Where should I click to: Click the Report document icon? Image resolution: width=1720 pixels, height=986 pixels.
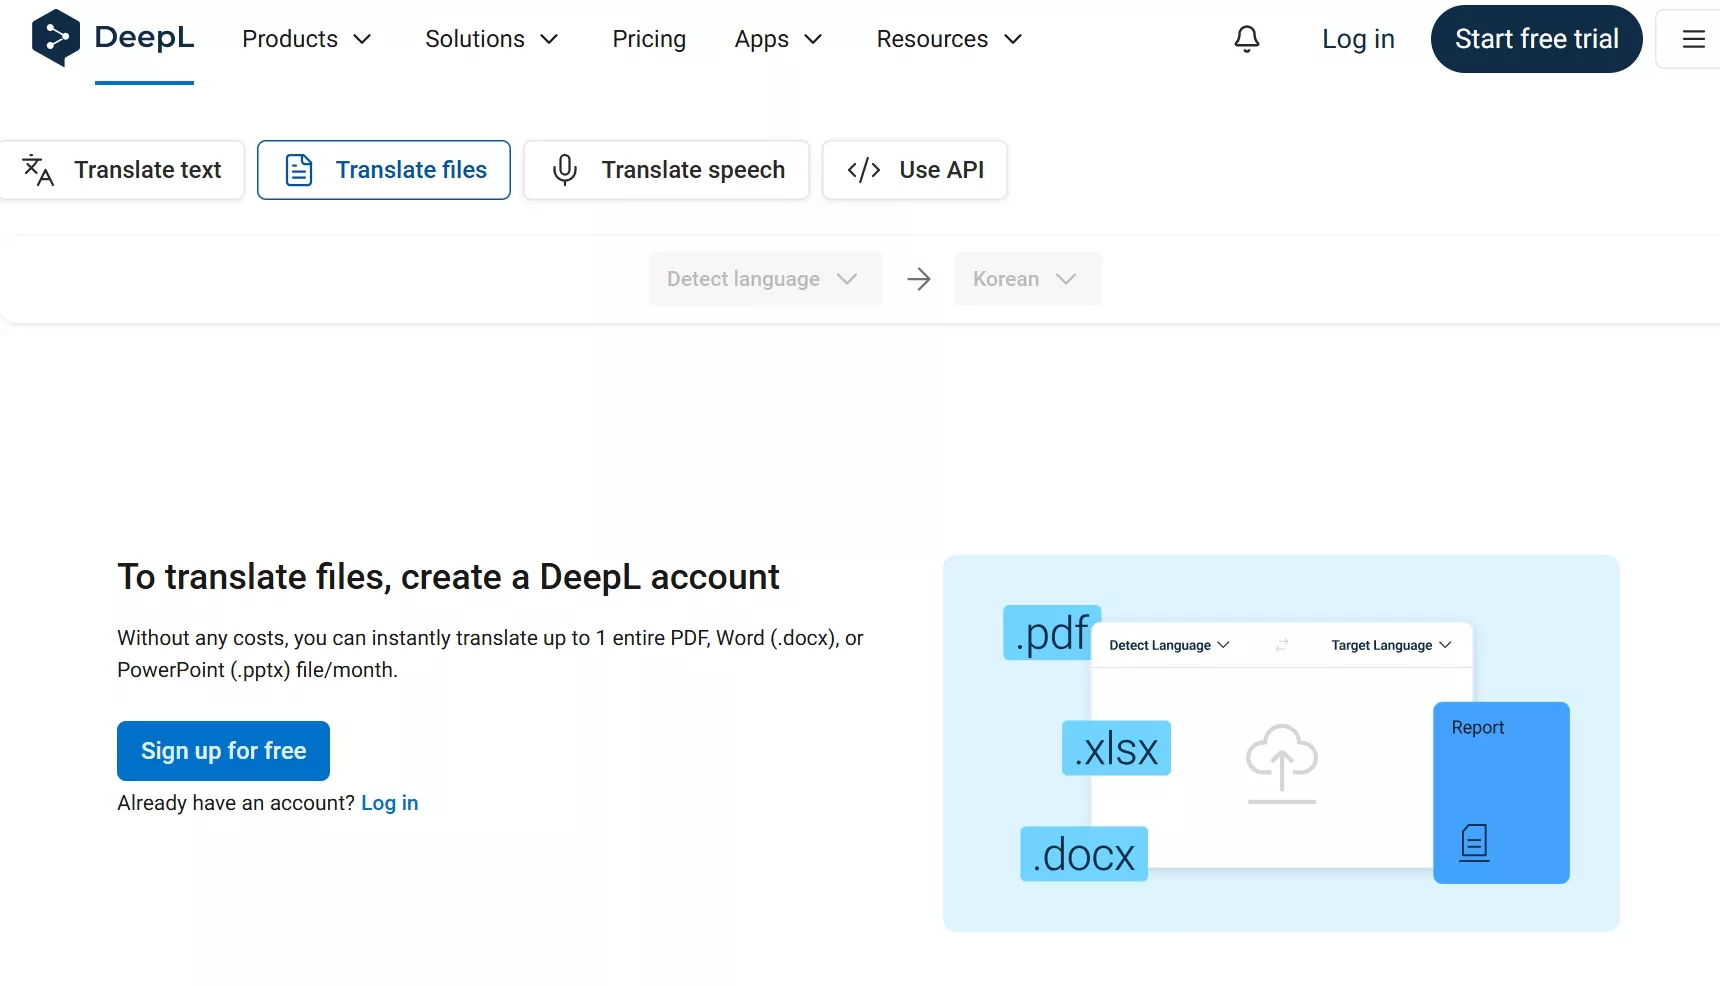1474,842
